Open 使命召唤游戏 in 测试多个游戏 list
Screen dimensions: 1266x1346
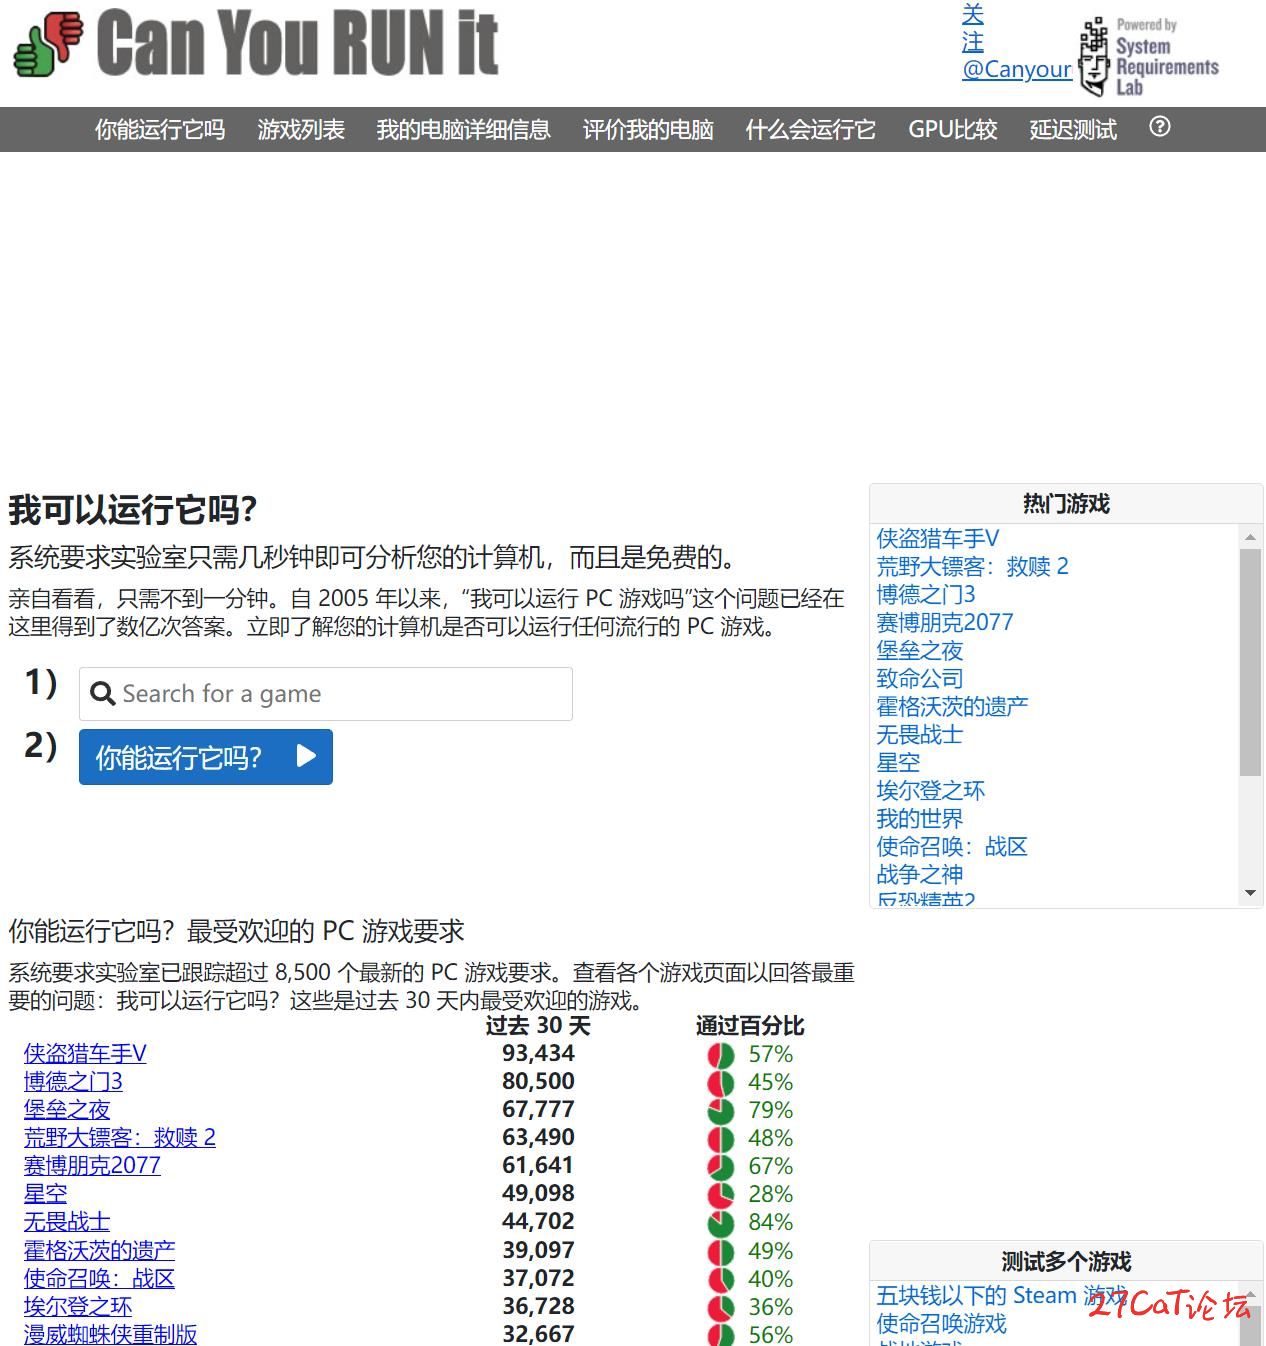[942, 1323]
